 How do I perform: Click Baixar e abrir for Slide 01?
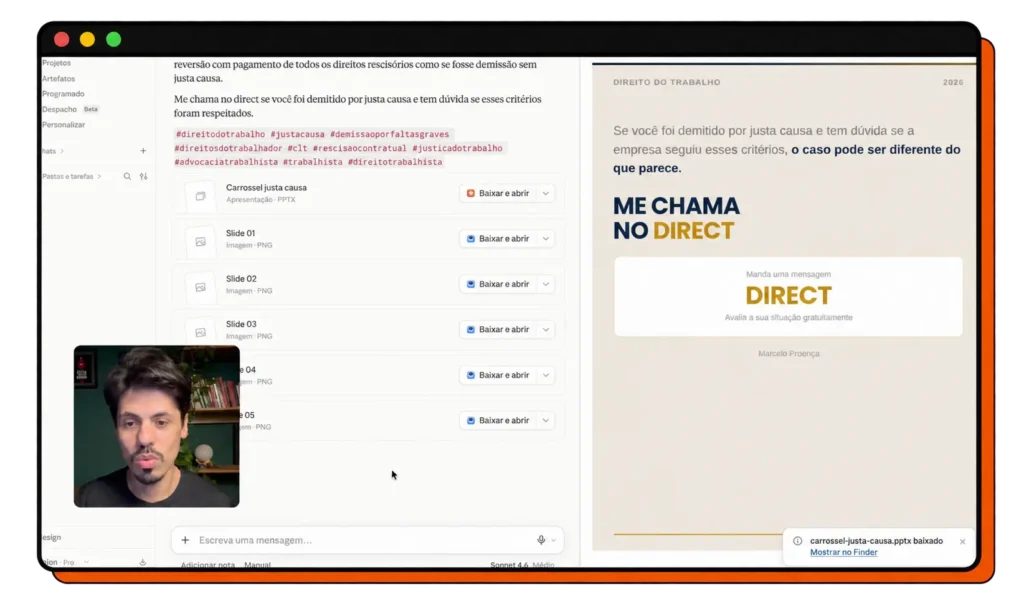pos(498,239)
